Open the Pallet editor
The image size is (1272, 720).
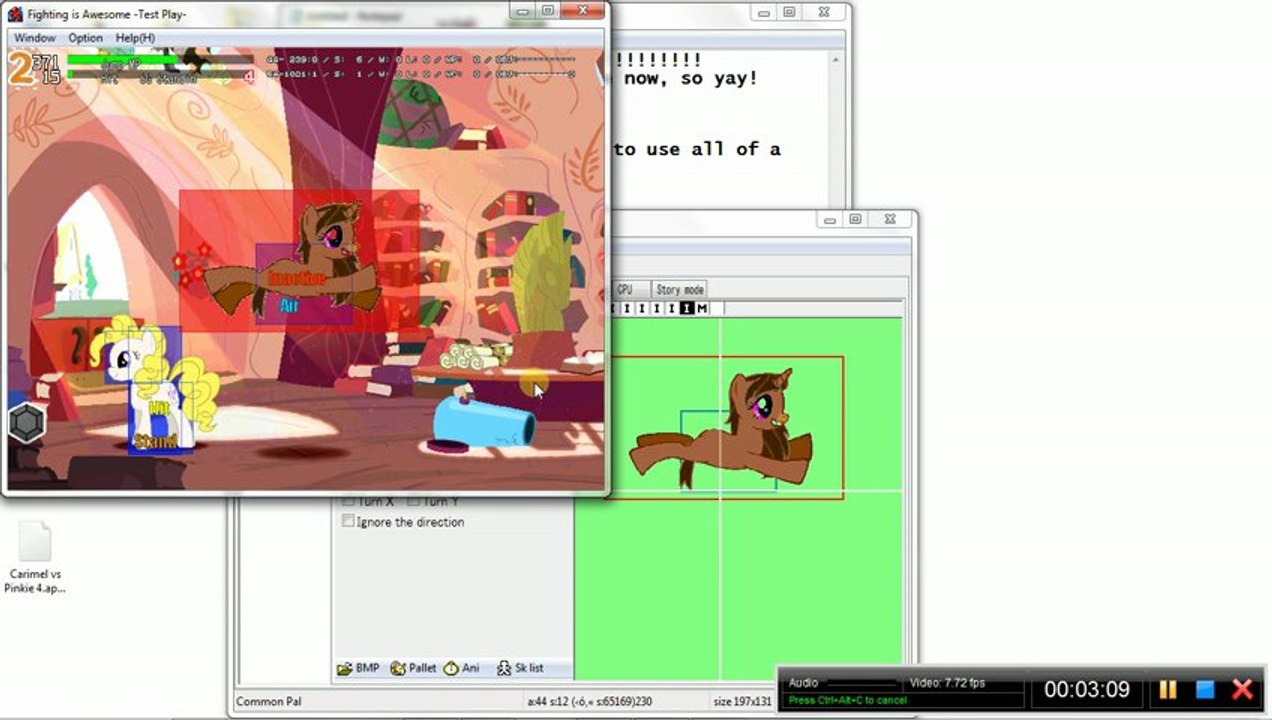(413, 668)
